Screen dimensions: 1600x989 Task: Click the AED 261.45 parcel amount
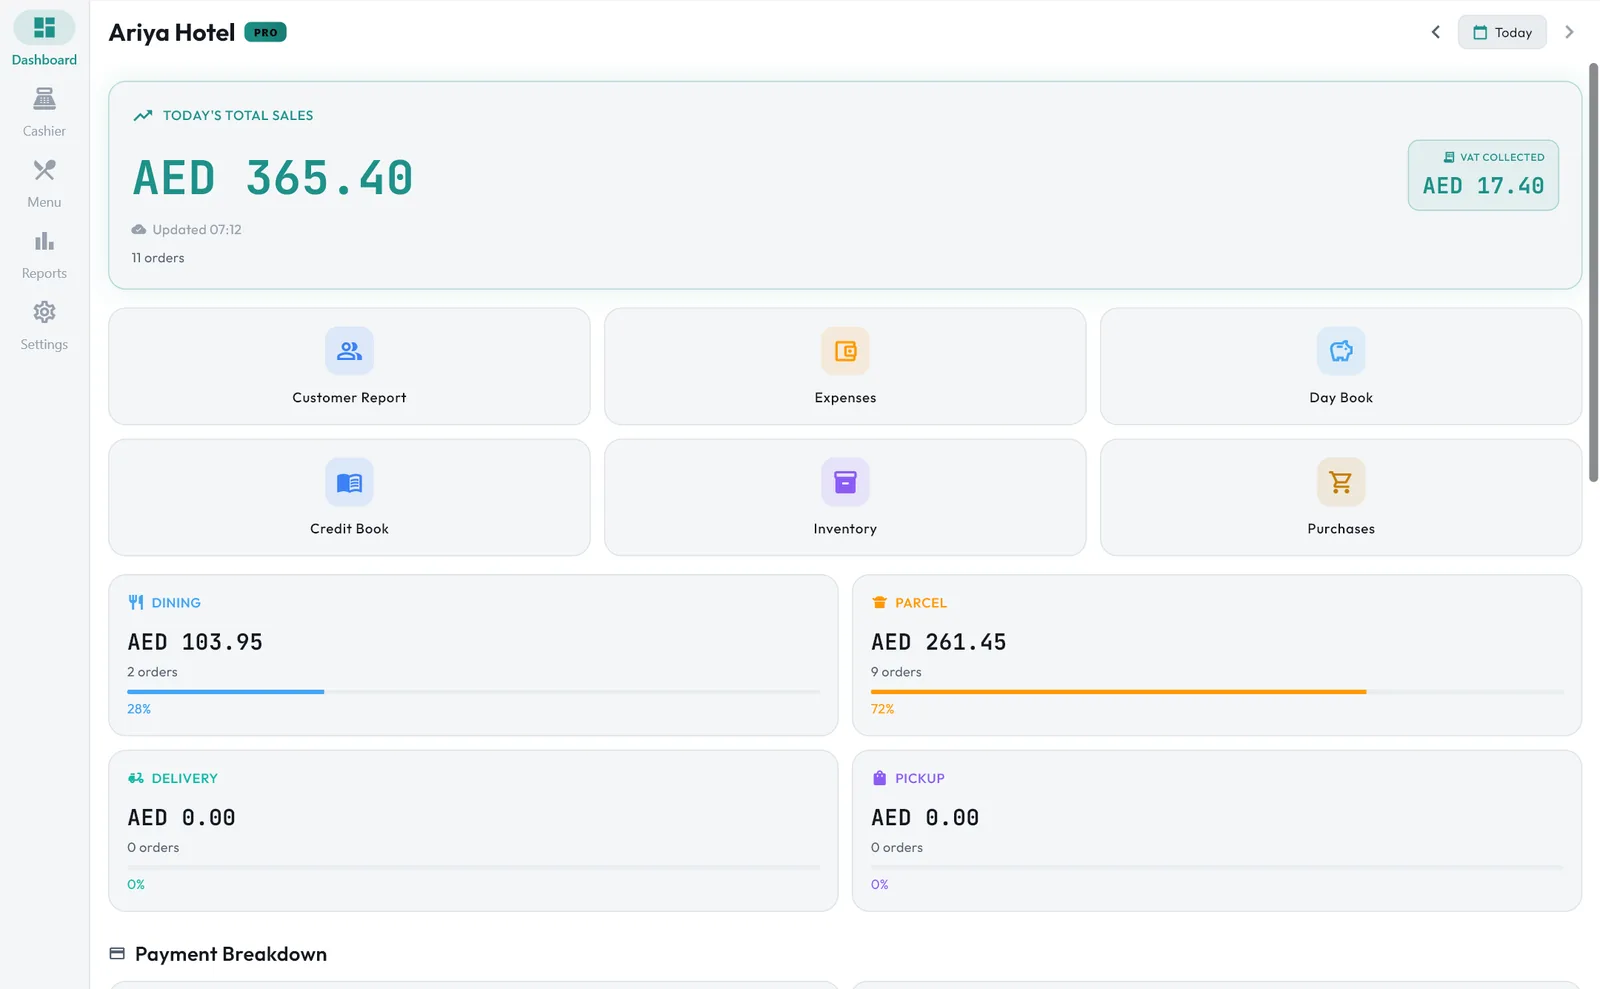coord(939,642)
